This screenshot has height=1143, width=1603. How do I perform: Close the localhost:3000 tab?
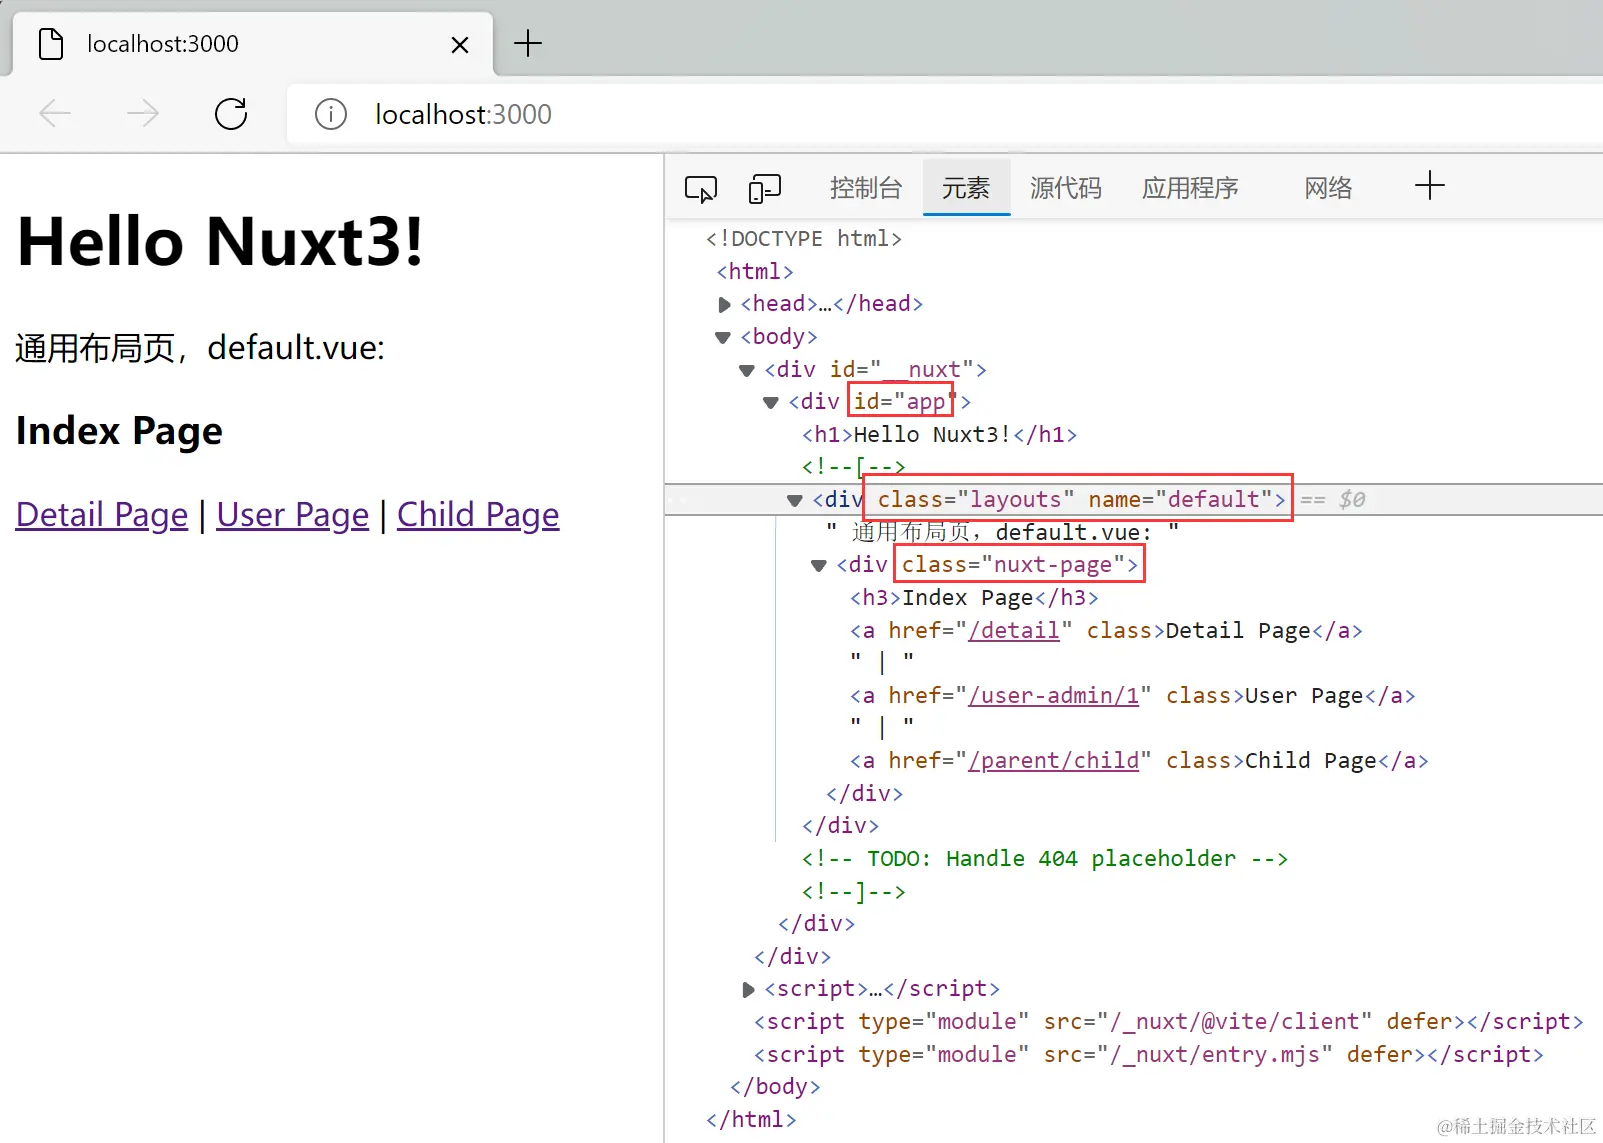(460, 45)
